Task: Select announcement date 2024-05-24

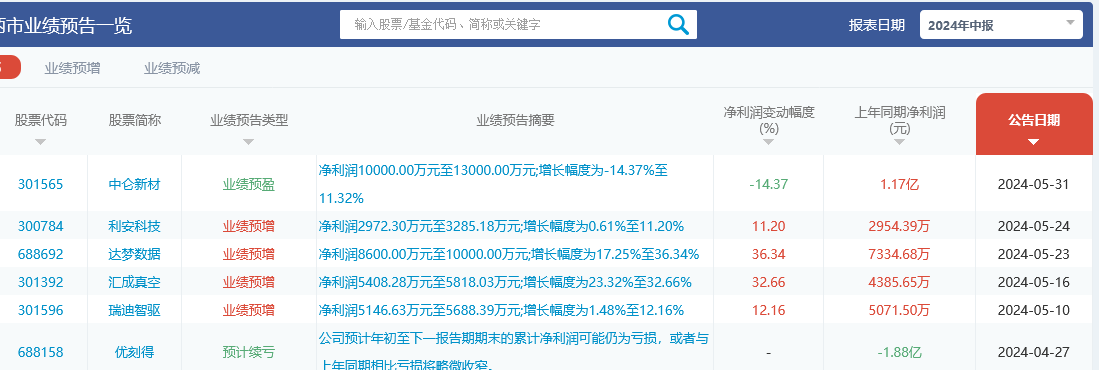Action: pyautogui.click(x=1034, y=226)
